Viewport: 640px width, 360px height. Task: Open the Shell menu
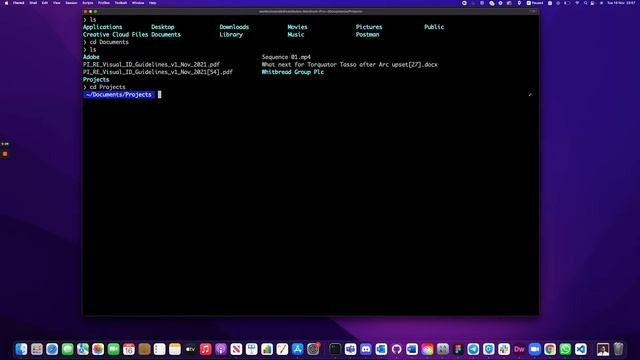(33, 3)
